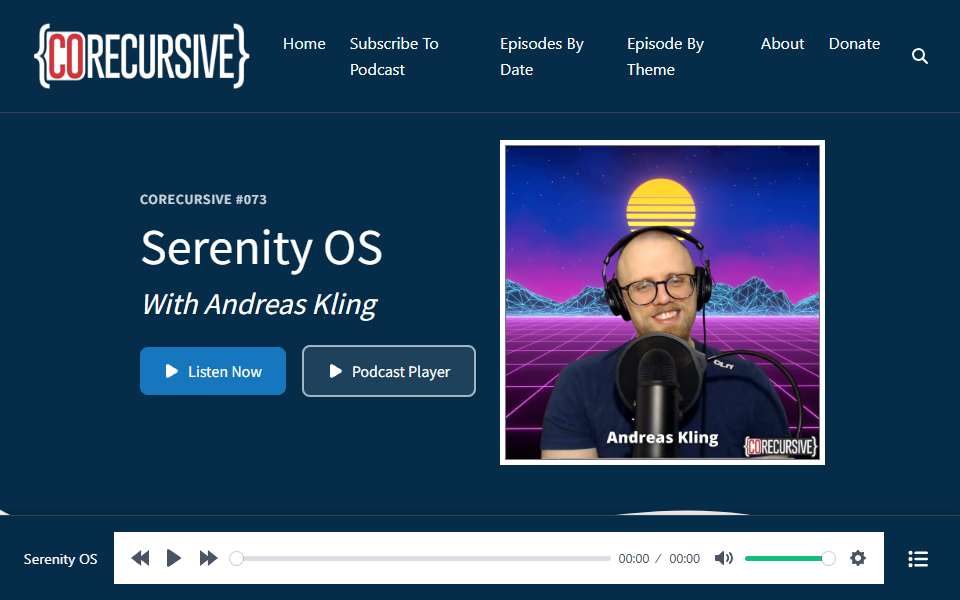Viewport: 960px width, 600px height.
Task: Show the episode playlist list icon
Action: pyautogui.click(x=918, y=558)
